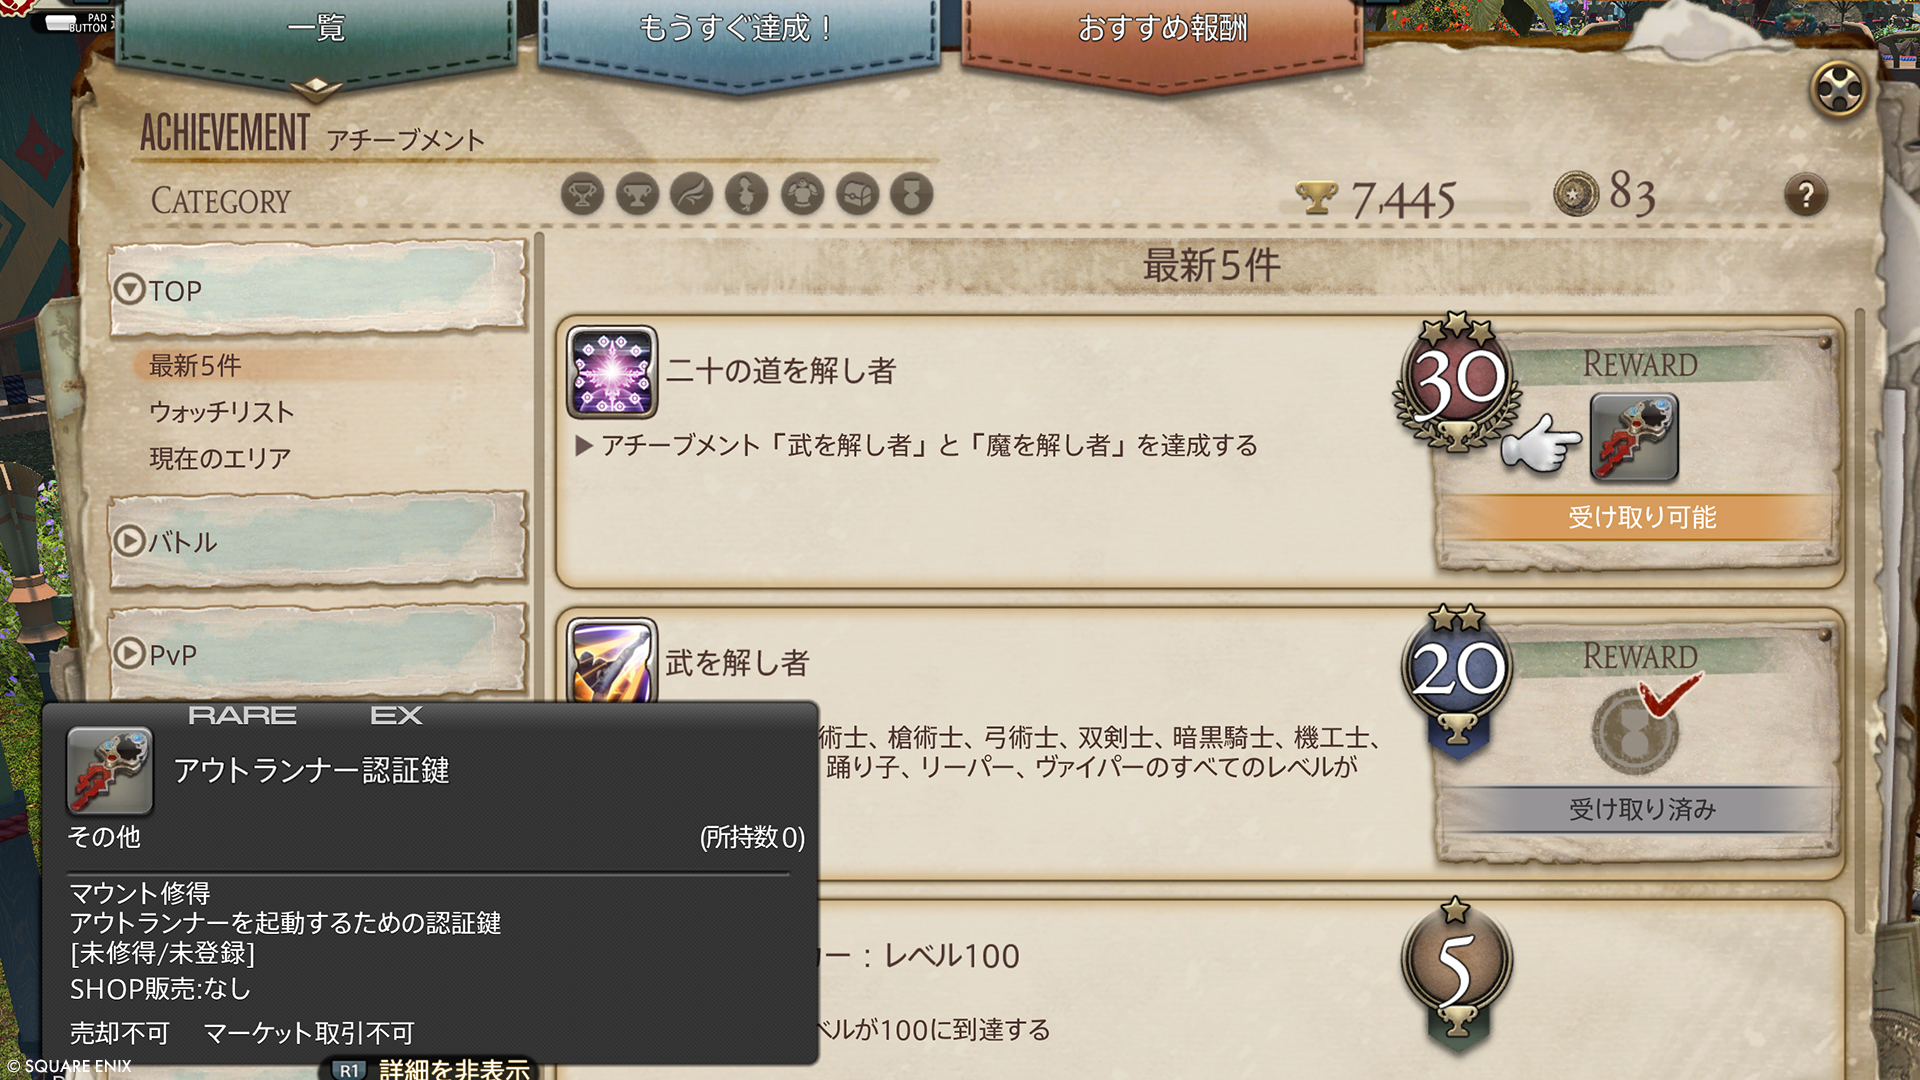Open the おすすめ報酬 tab
This screenshot has width=1920, height=1080.
point(1162,30)
